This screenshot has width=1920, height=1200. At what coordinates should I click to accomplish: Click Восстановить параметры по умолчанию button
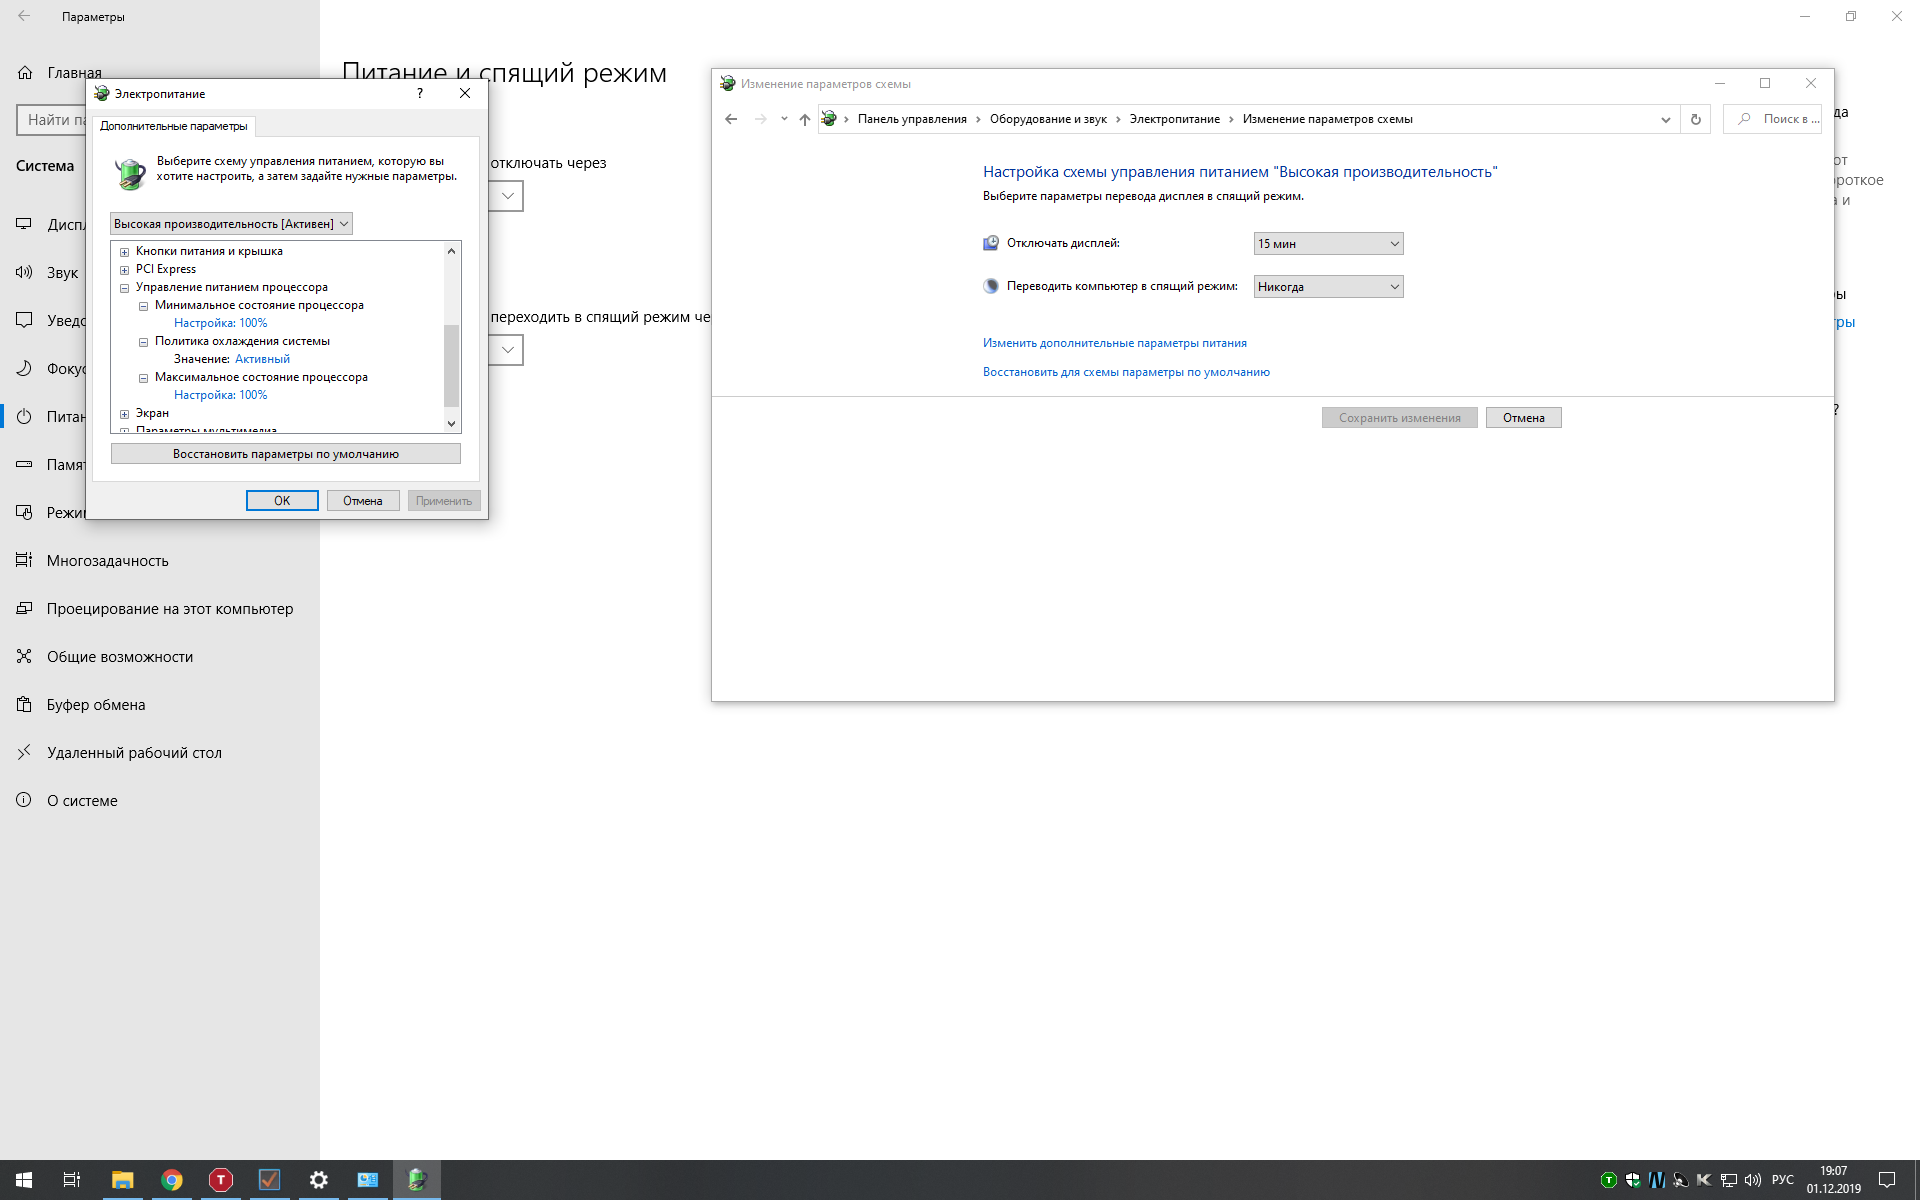coord(285,454)
